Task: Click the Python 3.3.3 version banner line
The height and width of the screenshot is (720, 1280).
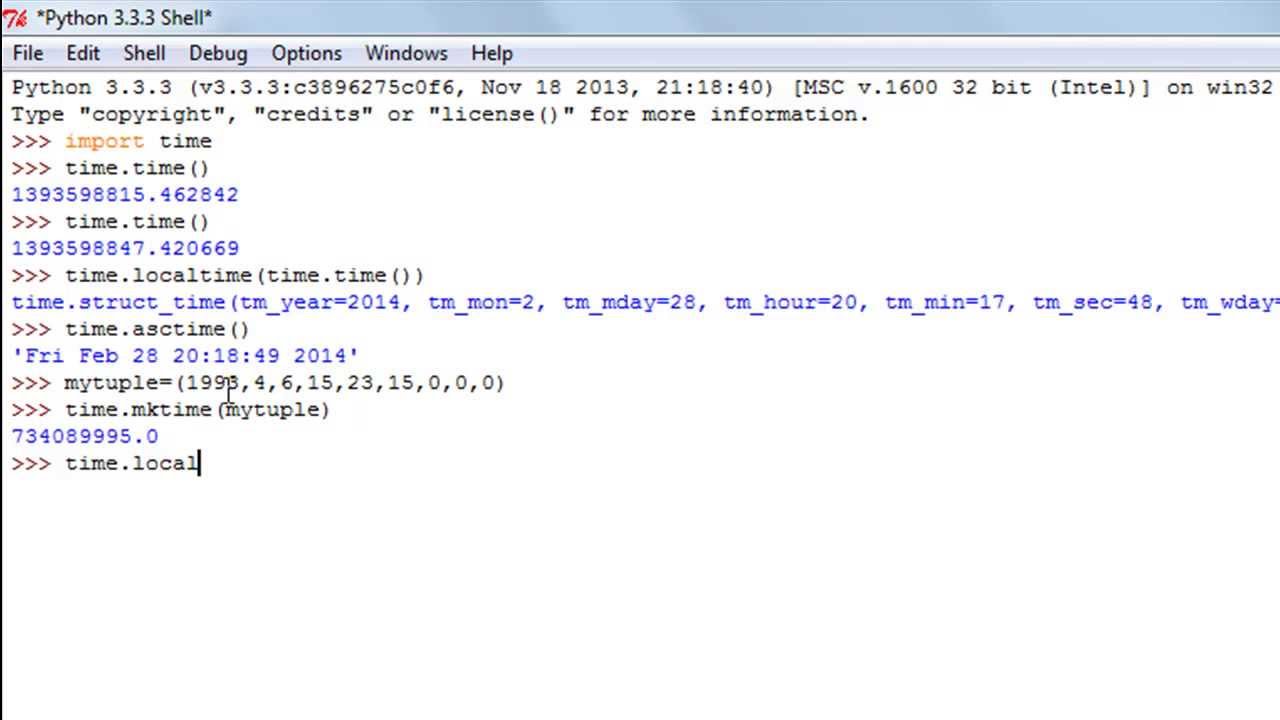Action: 641,87
